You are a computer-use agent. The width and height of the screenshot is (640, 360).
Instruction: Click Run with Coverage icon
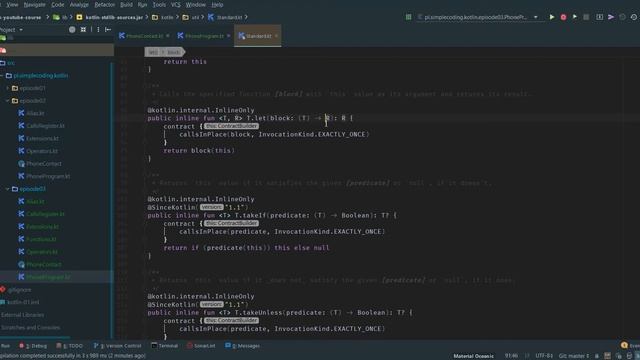[575, 17]
